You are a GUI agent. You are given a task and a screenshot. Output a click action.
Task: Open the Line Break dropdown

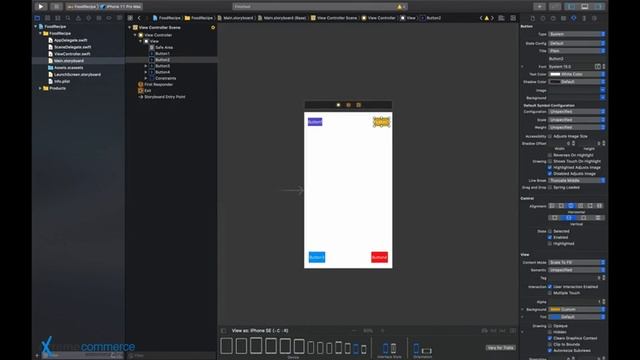(576, 180)
